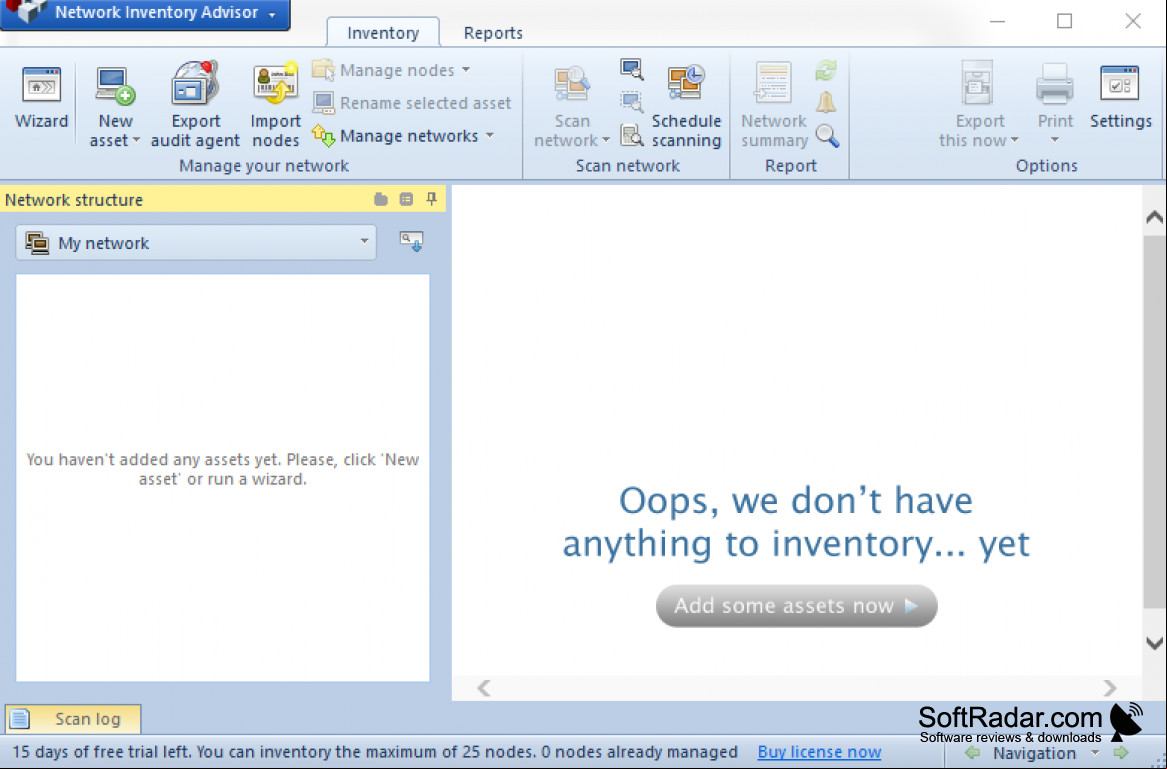This screenshot has width=1167, height=769.
Task: Click the green forward arrow beside Navigation
Action: click(1121, 753)
